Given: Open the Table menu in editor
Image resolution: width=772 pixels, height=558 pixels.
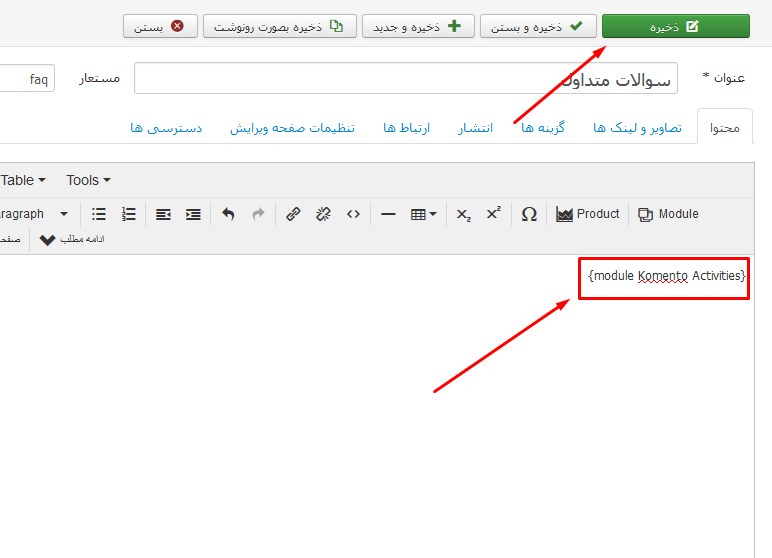Looking at the screenshot, I should pos(23,180).
